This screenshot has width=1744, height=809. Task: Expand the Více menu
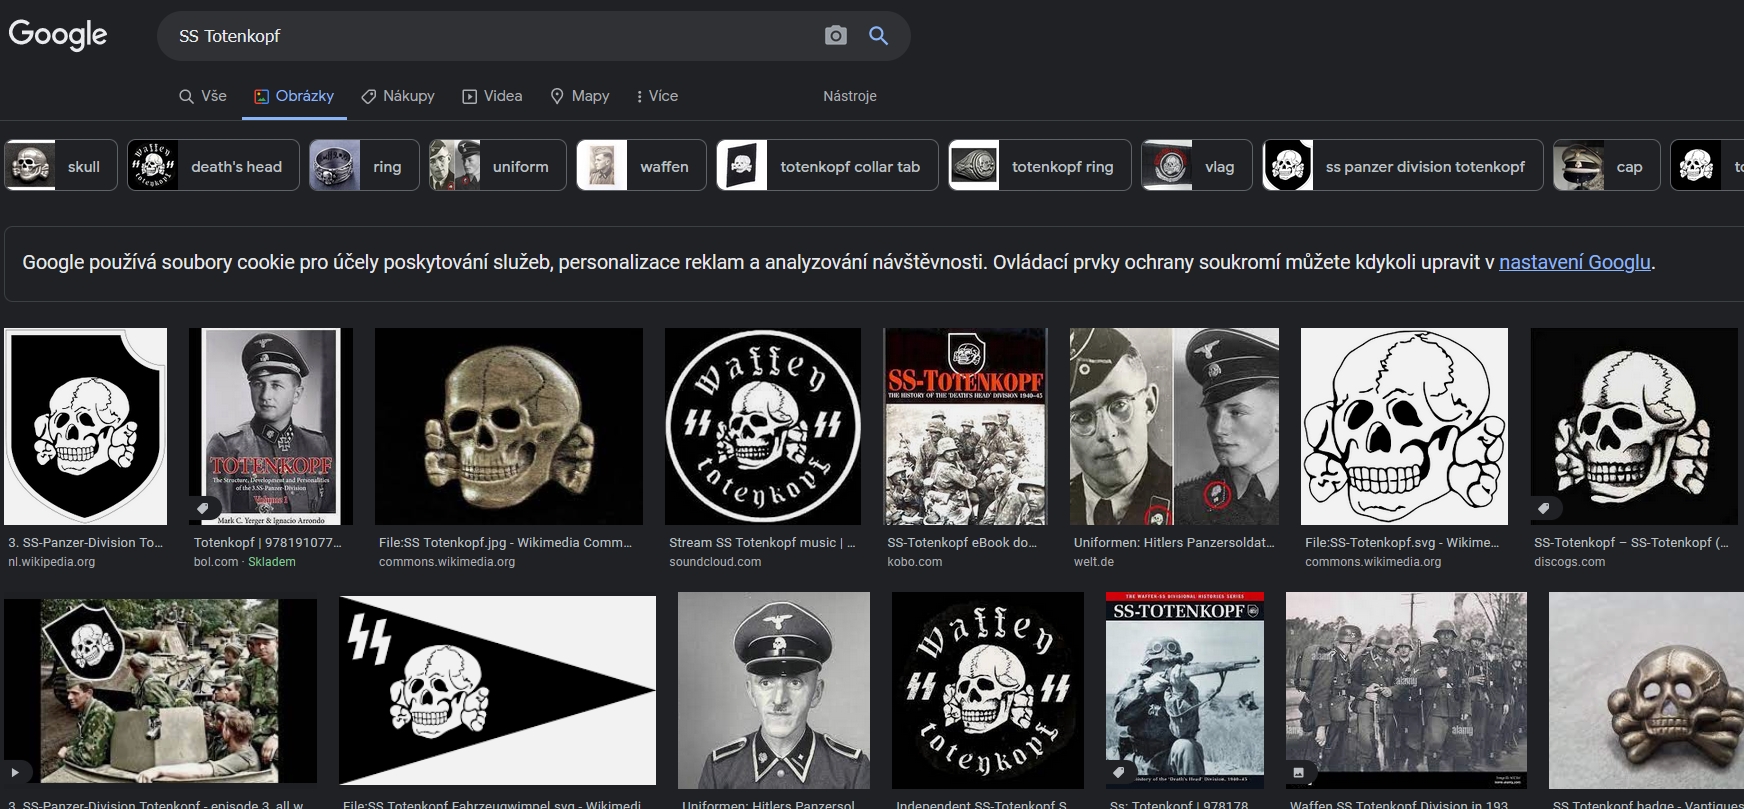657,96
